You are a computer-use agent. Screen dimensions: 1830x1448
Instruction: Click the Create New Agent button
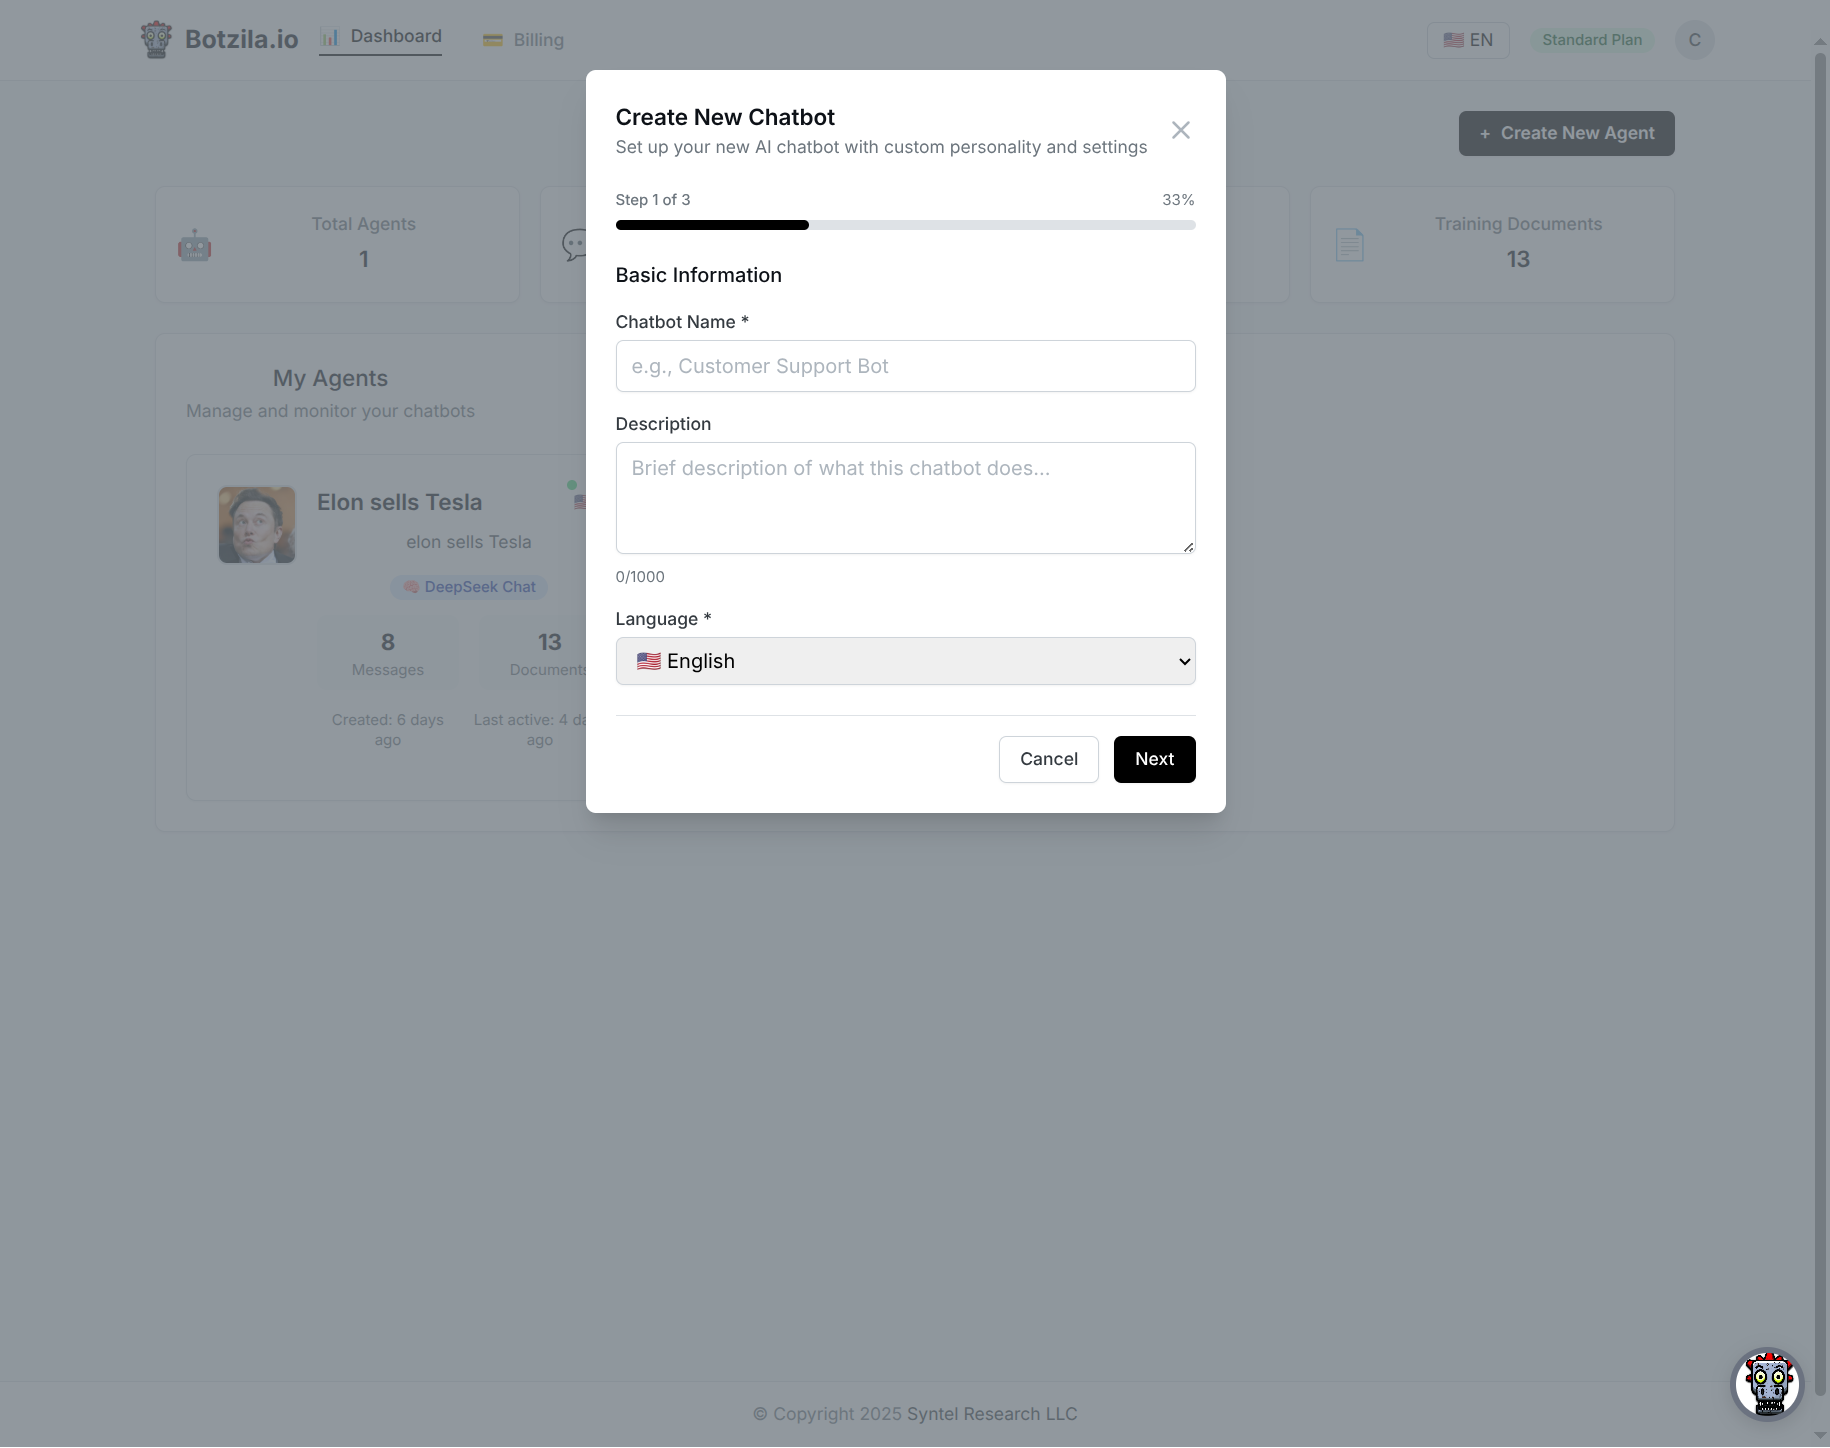coord(1566,133)
